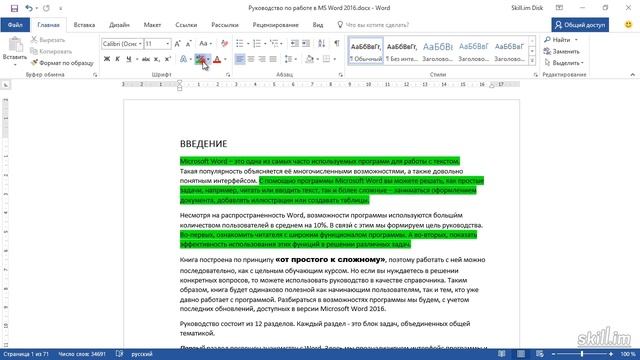640x360 pixels.
Task: Save the document using the quick access icon
Action: (14, 8)
